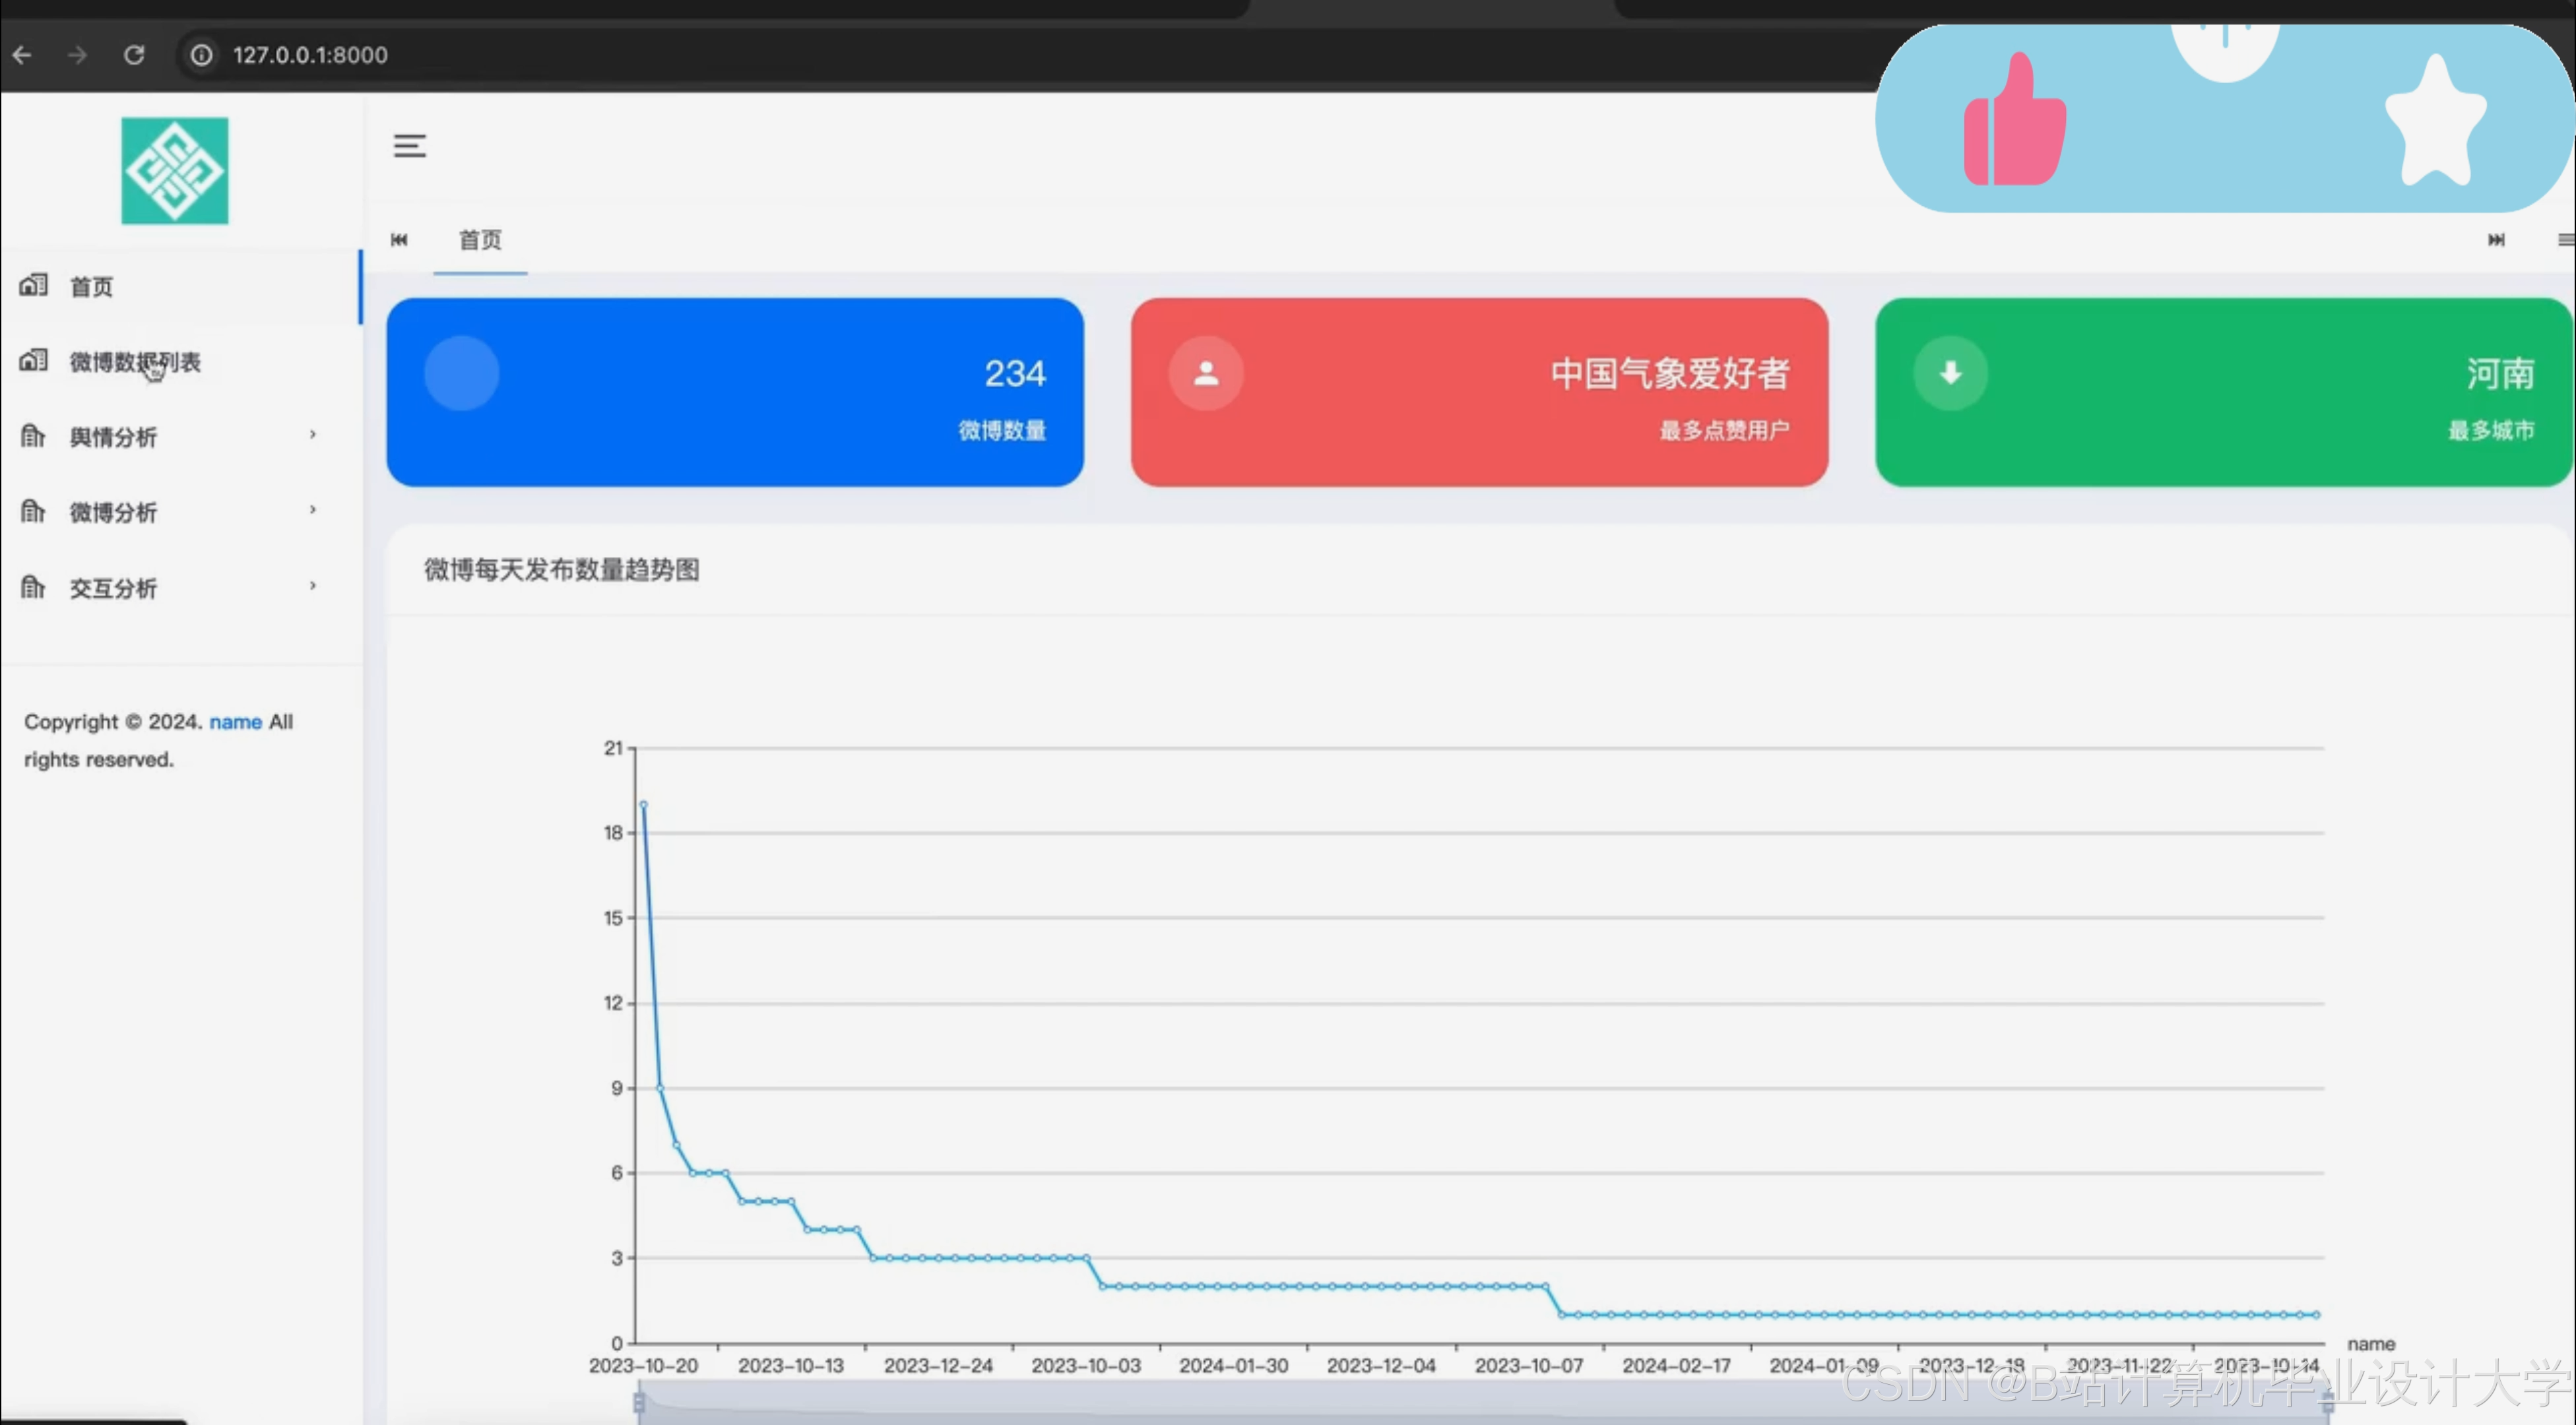2576x1425 pixels.
Task: Click the browser address bar showing 127.0.0.1:8000
Action: [x=310, y=55]
